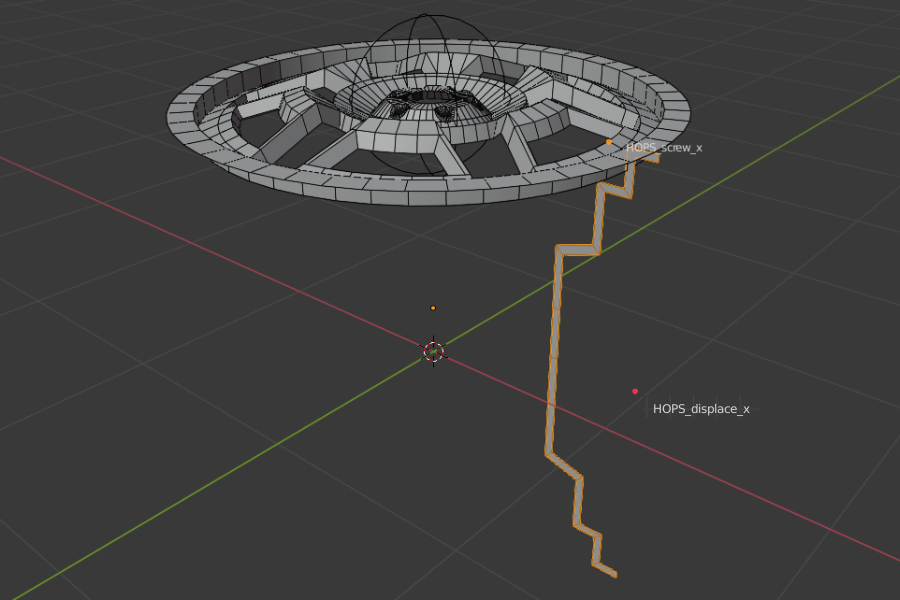Select the red empty dot beside HOPS_displace_x
Image resolution: width=900 pixels, height=600 pixels.
tap(635, 392)
